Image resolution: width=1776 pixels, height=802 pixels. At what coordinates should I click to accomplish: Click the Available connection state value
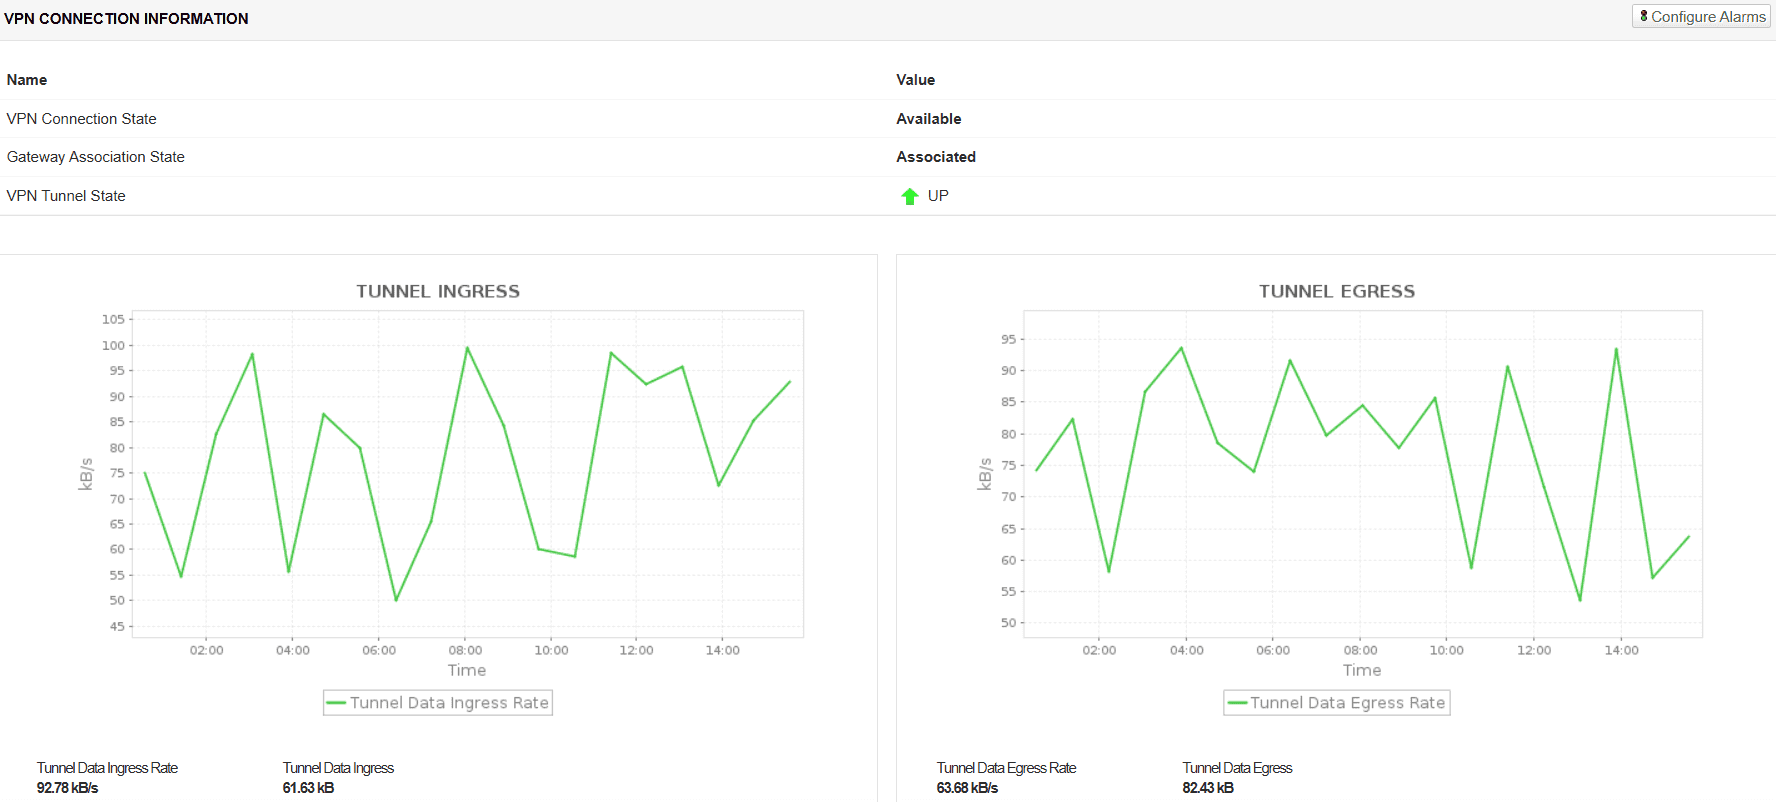pos(928,119)
